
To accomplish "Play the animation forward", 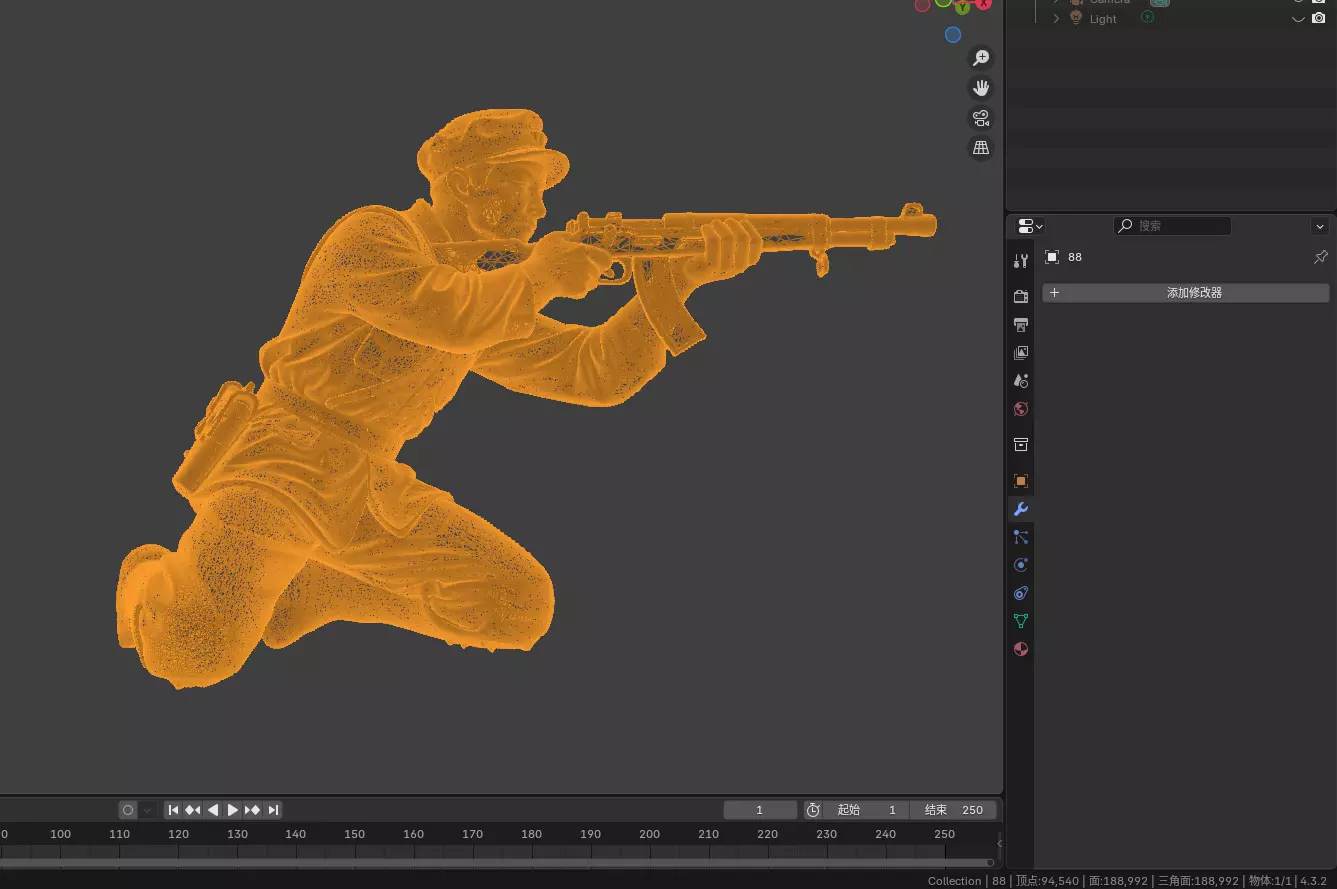I will [x=233, y=810].
